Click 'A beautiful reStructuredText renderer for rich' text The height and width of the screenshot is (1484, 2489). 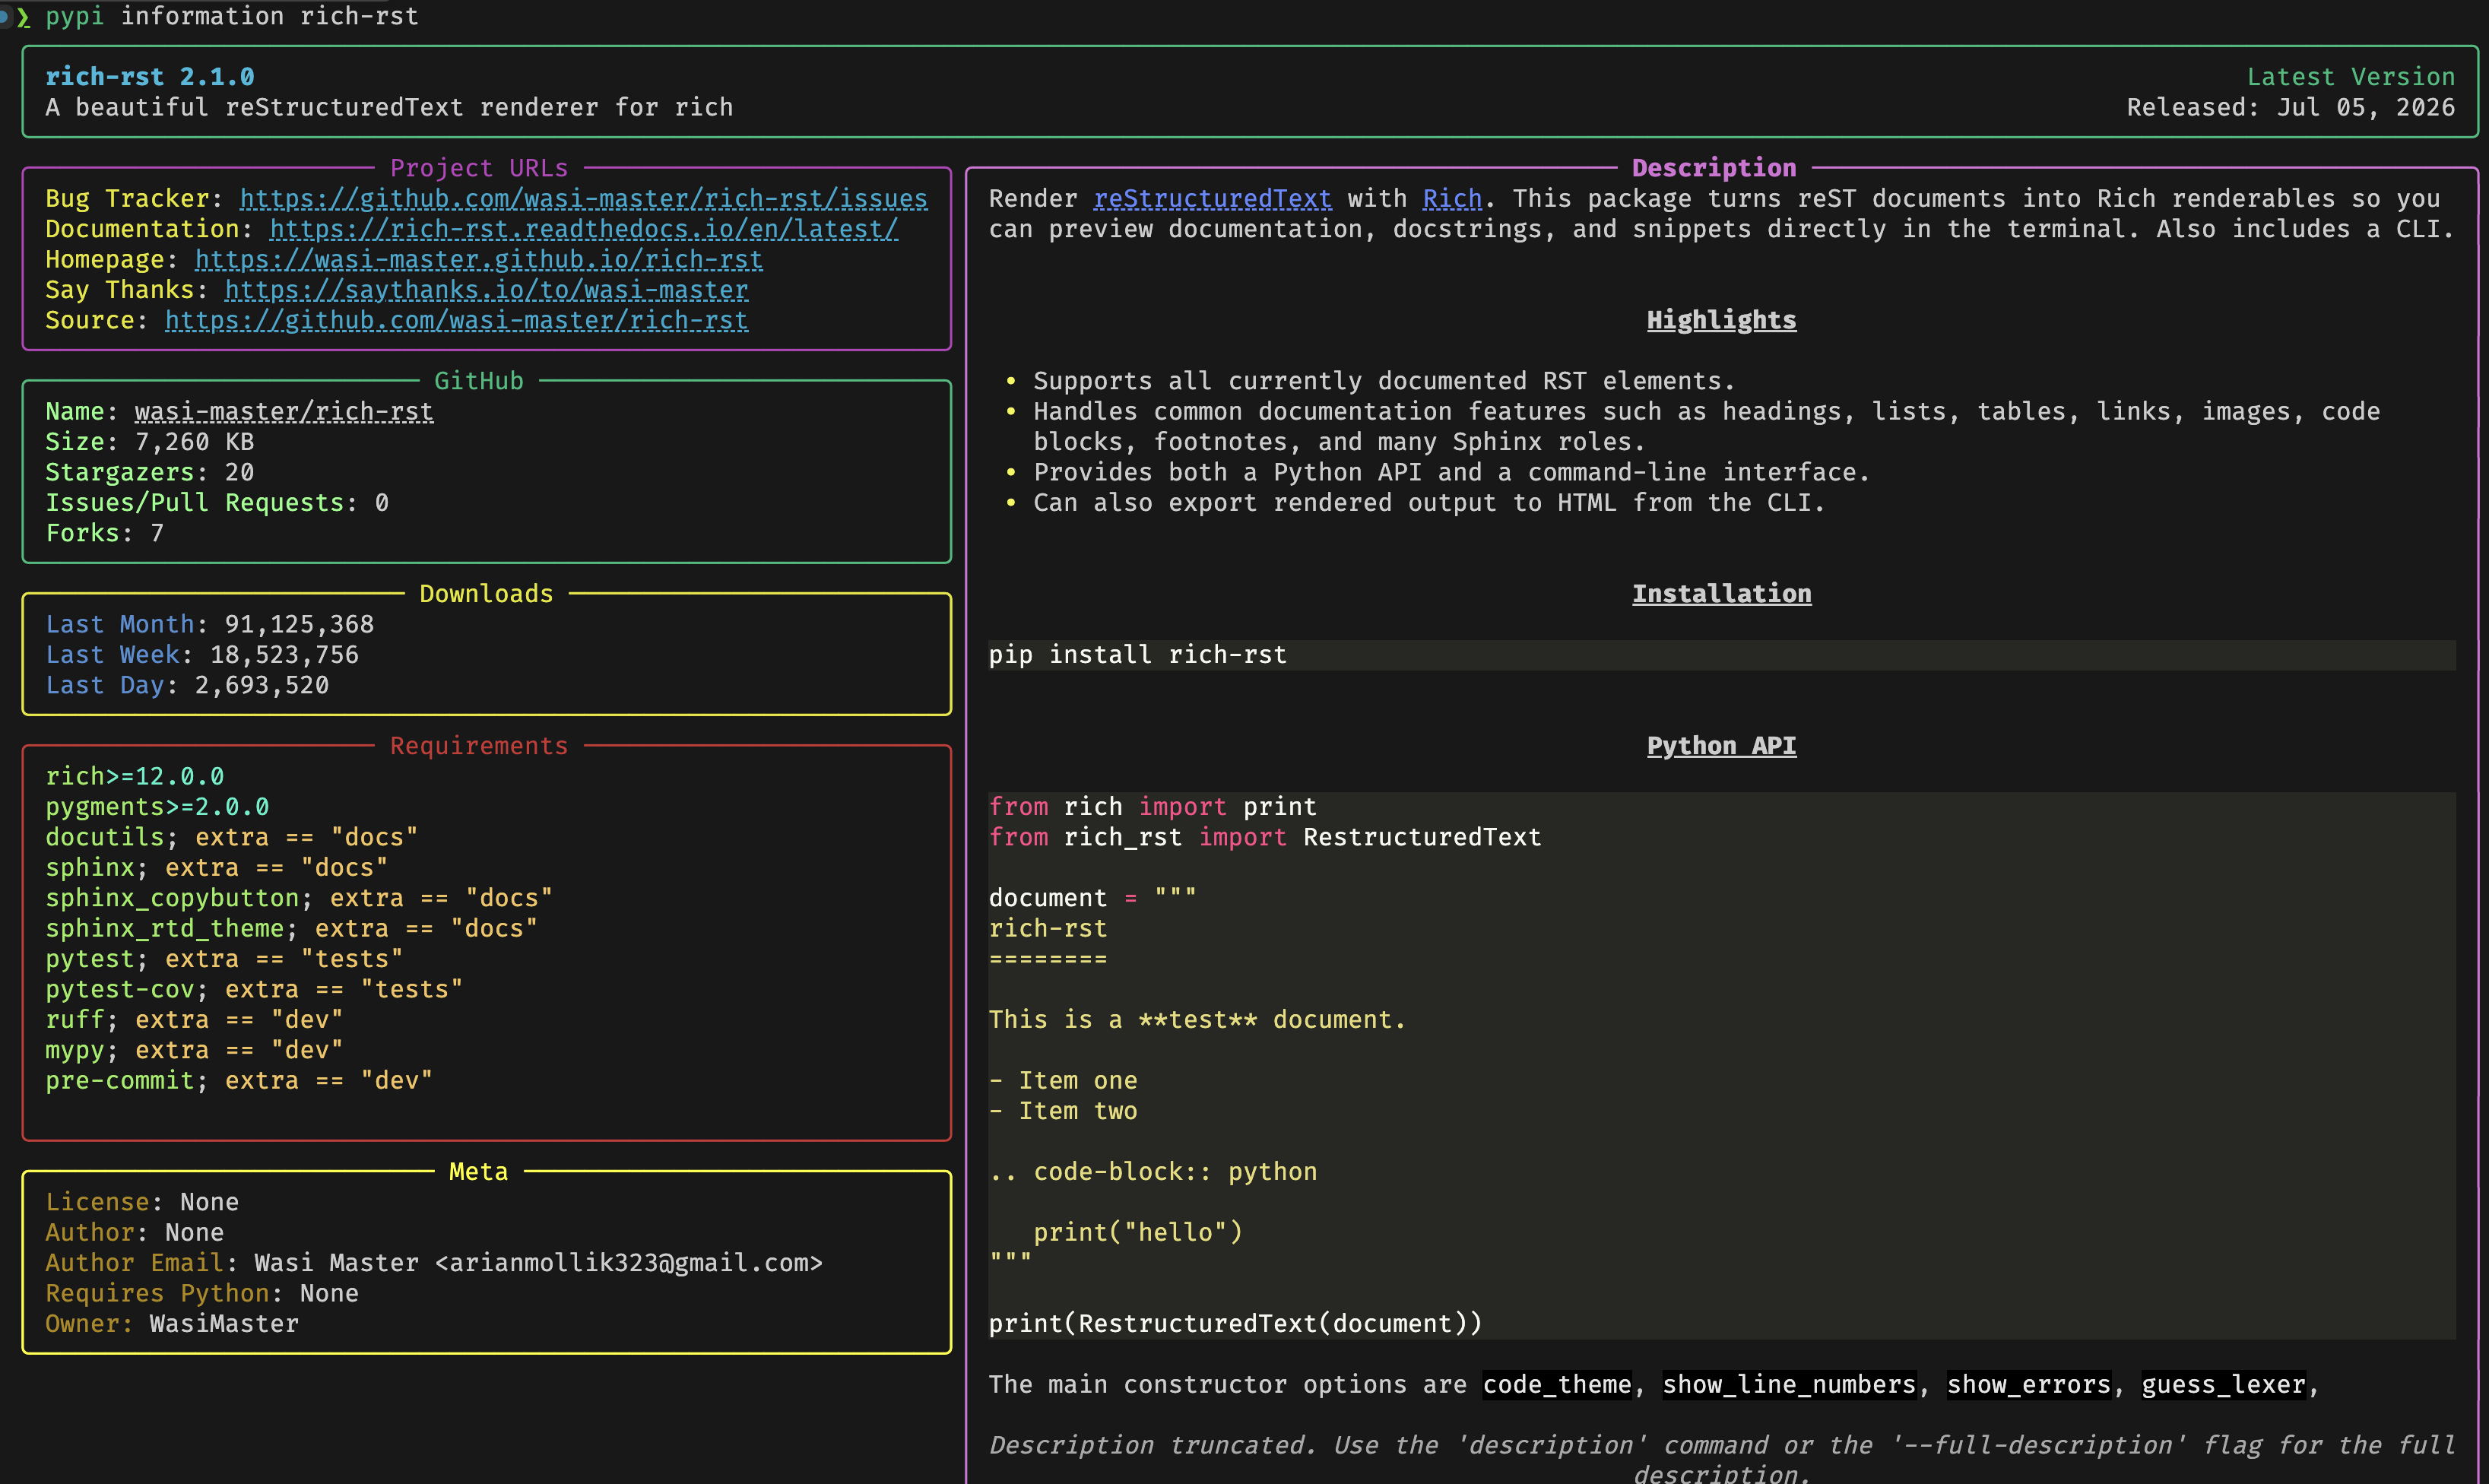click(389, 107)
